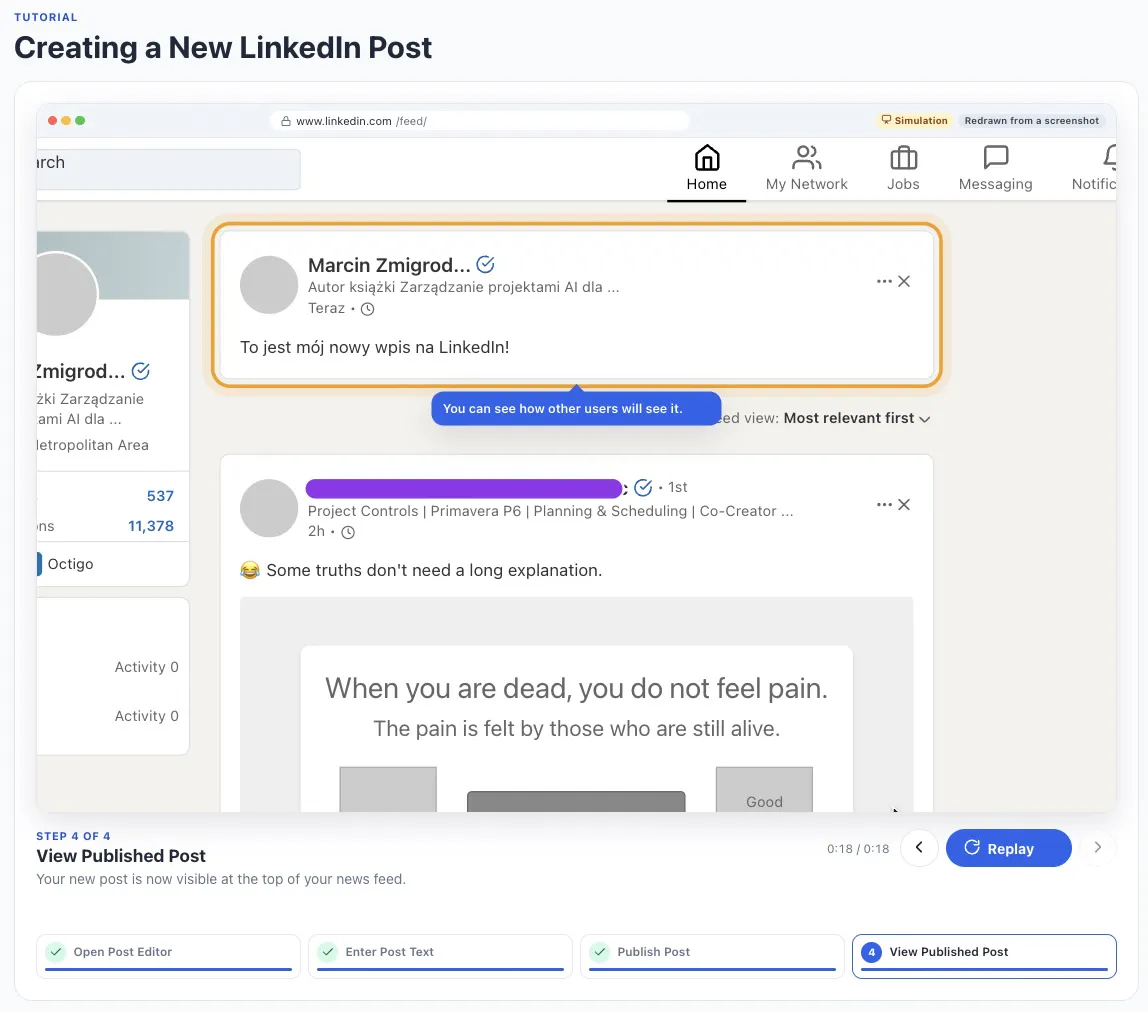Open the three-dot menu on Marcin's post
1148x1012 pixels.
tap(884, 281)
